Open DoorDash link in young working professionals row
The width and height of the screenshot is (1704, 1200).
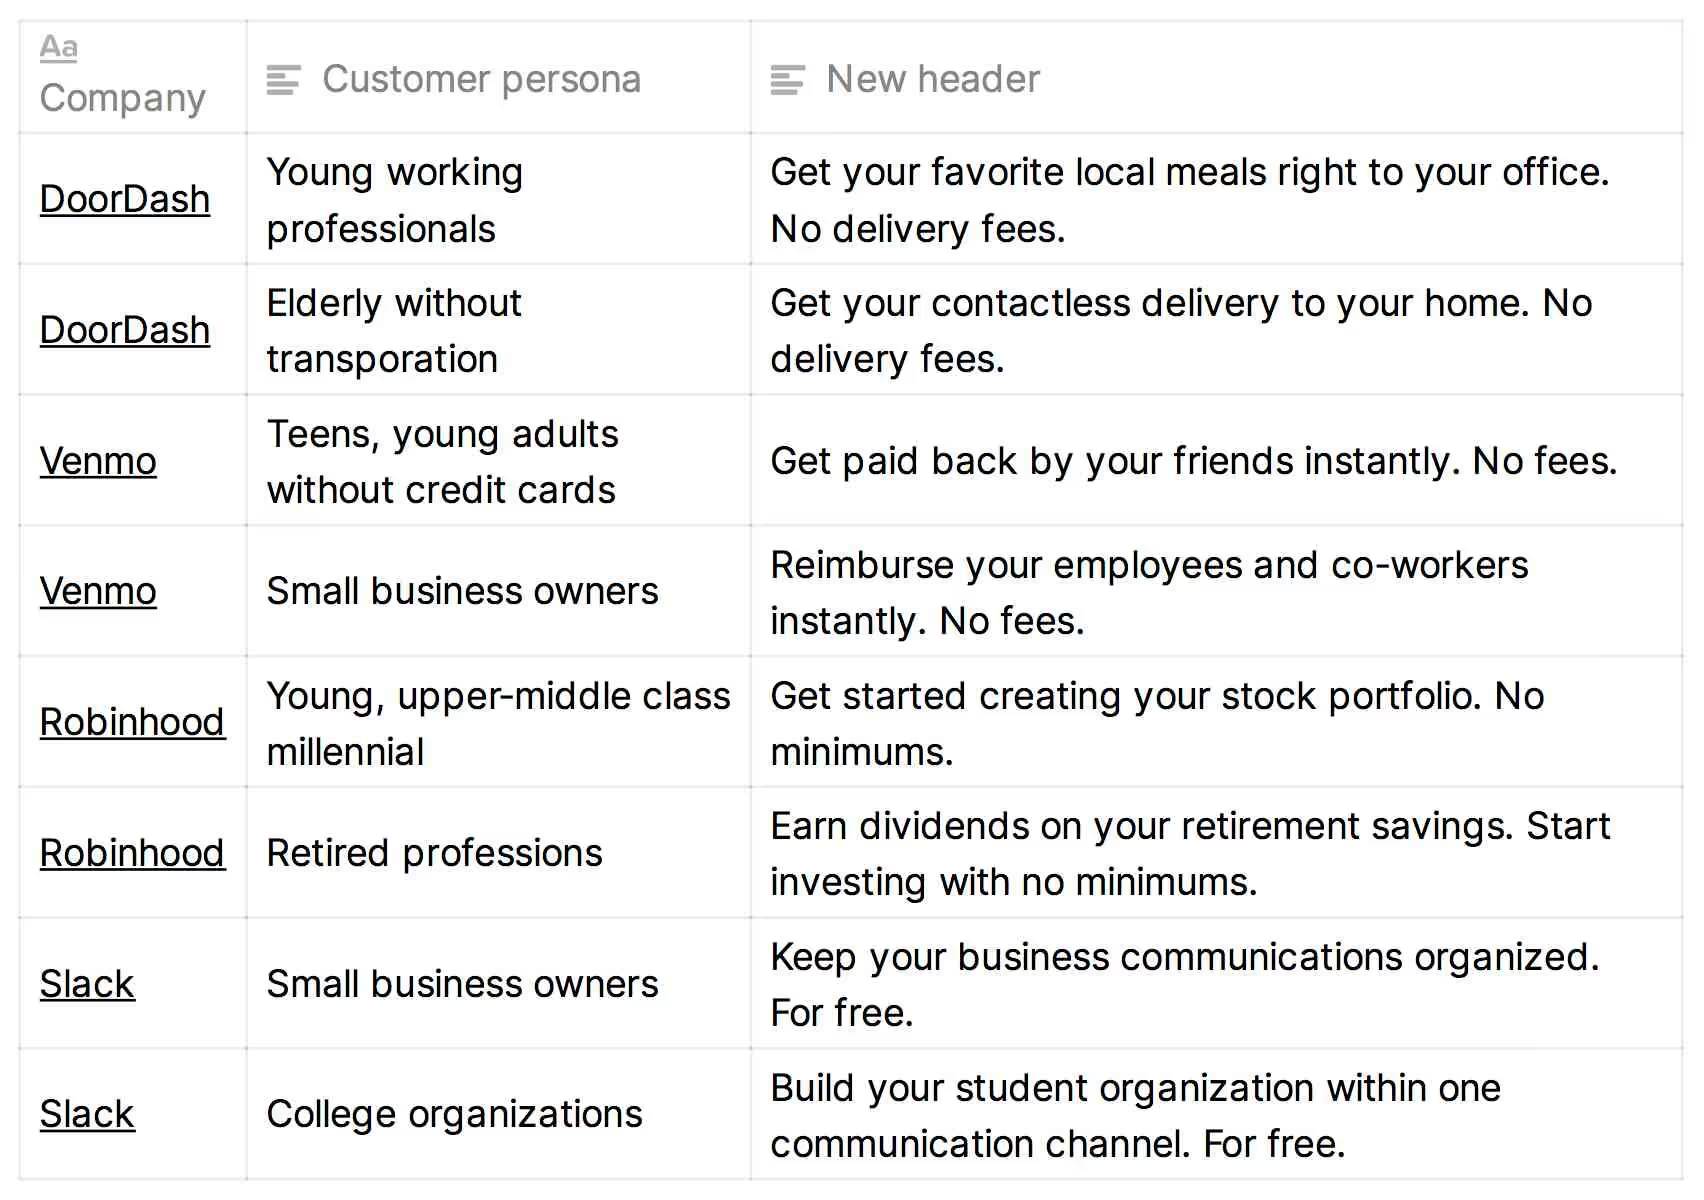[125, 200]
